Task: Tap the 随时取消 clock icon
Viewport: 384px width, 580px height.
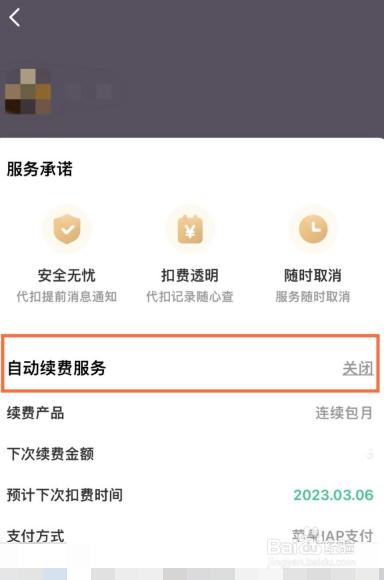Action: [313, 229]
